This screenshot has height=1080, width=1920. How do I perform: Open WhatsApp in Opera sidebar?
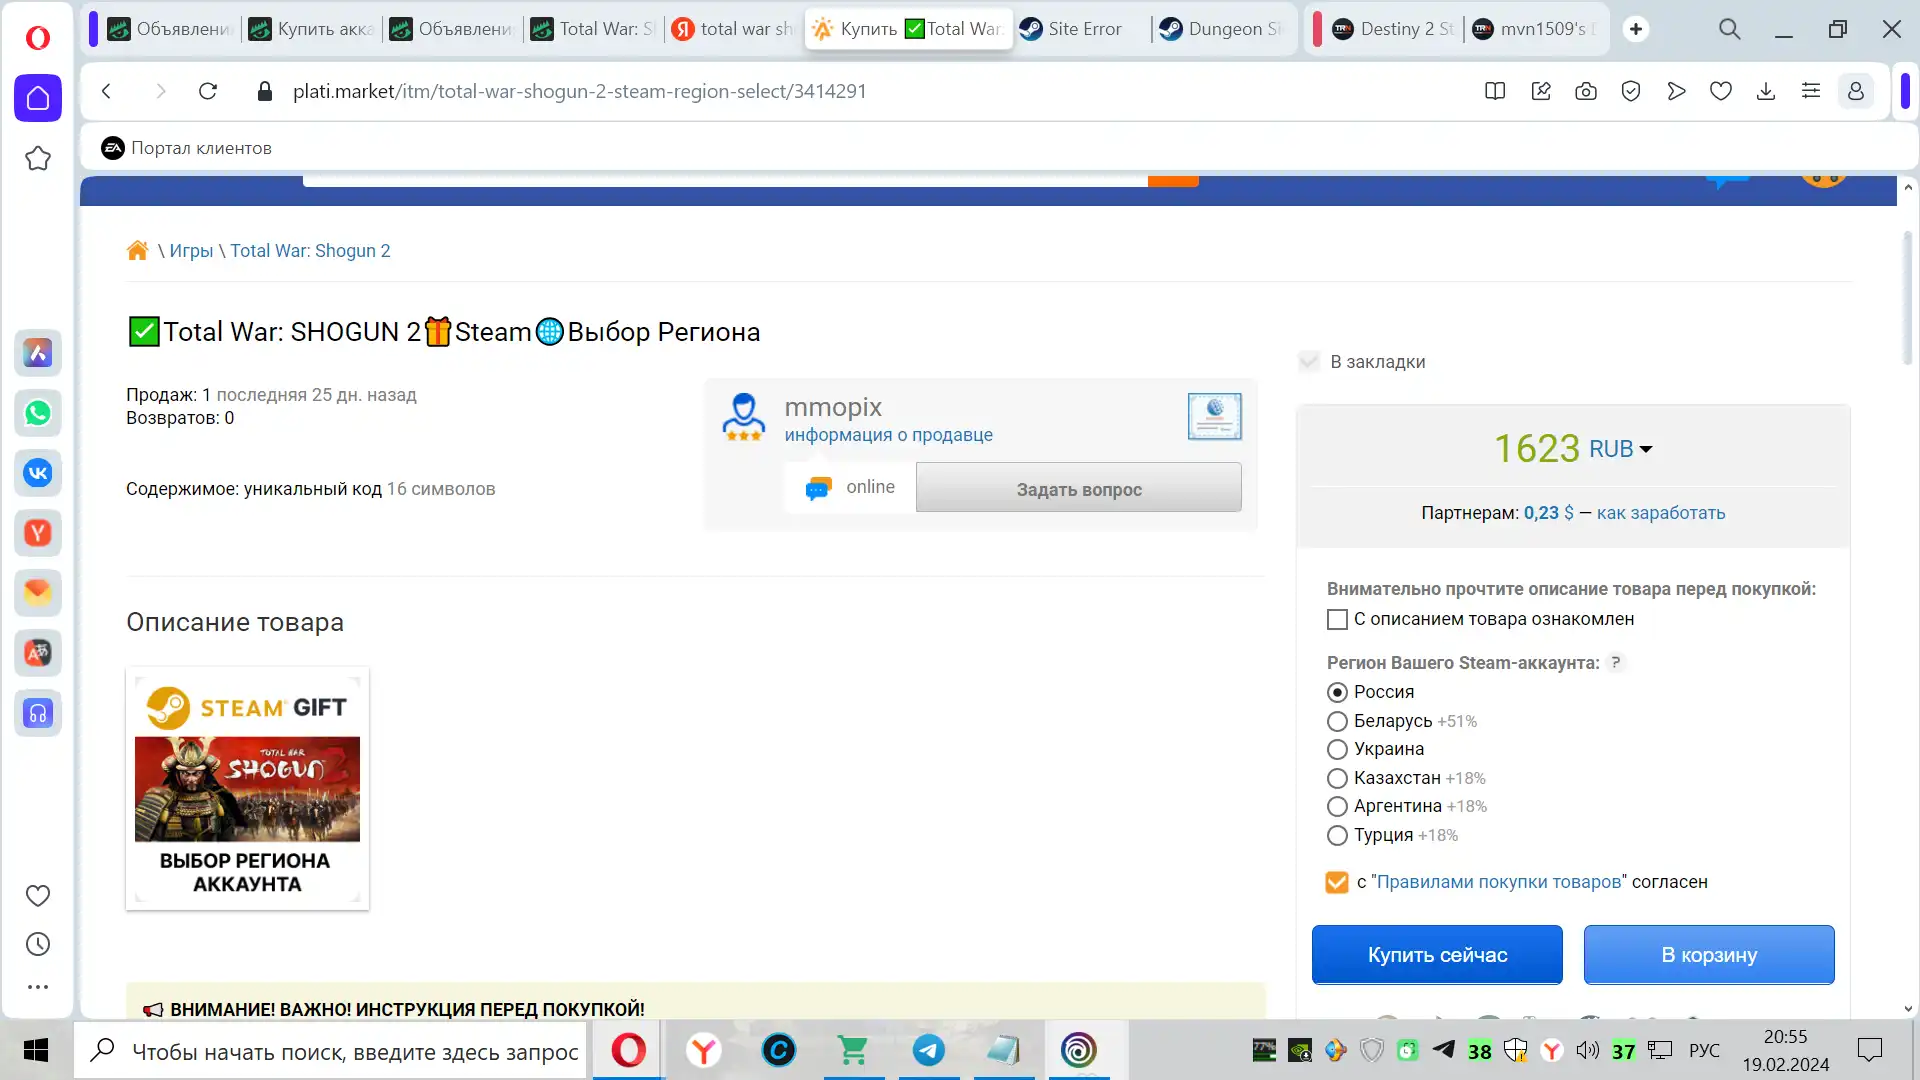pos(38,413)
